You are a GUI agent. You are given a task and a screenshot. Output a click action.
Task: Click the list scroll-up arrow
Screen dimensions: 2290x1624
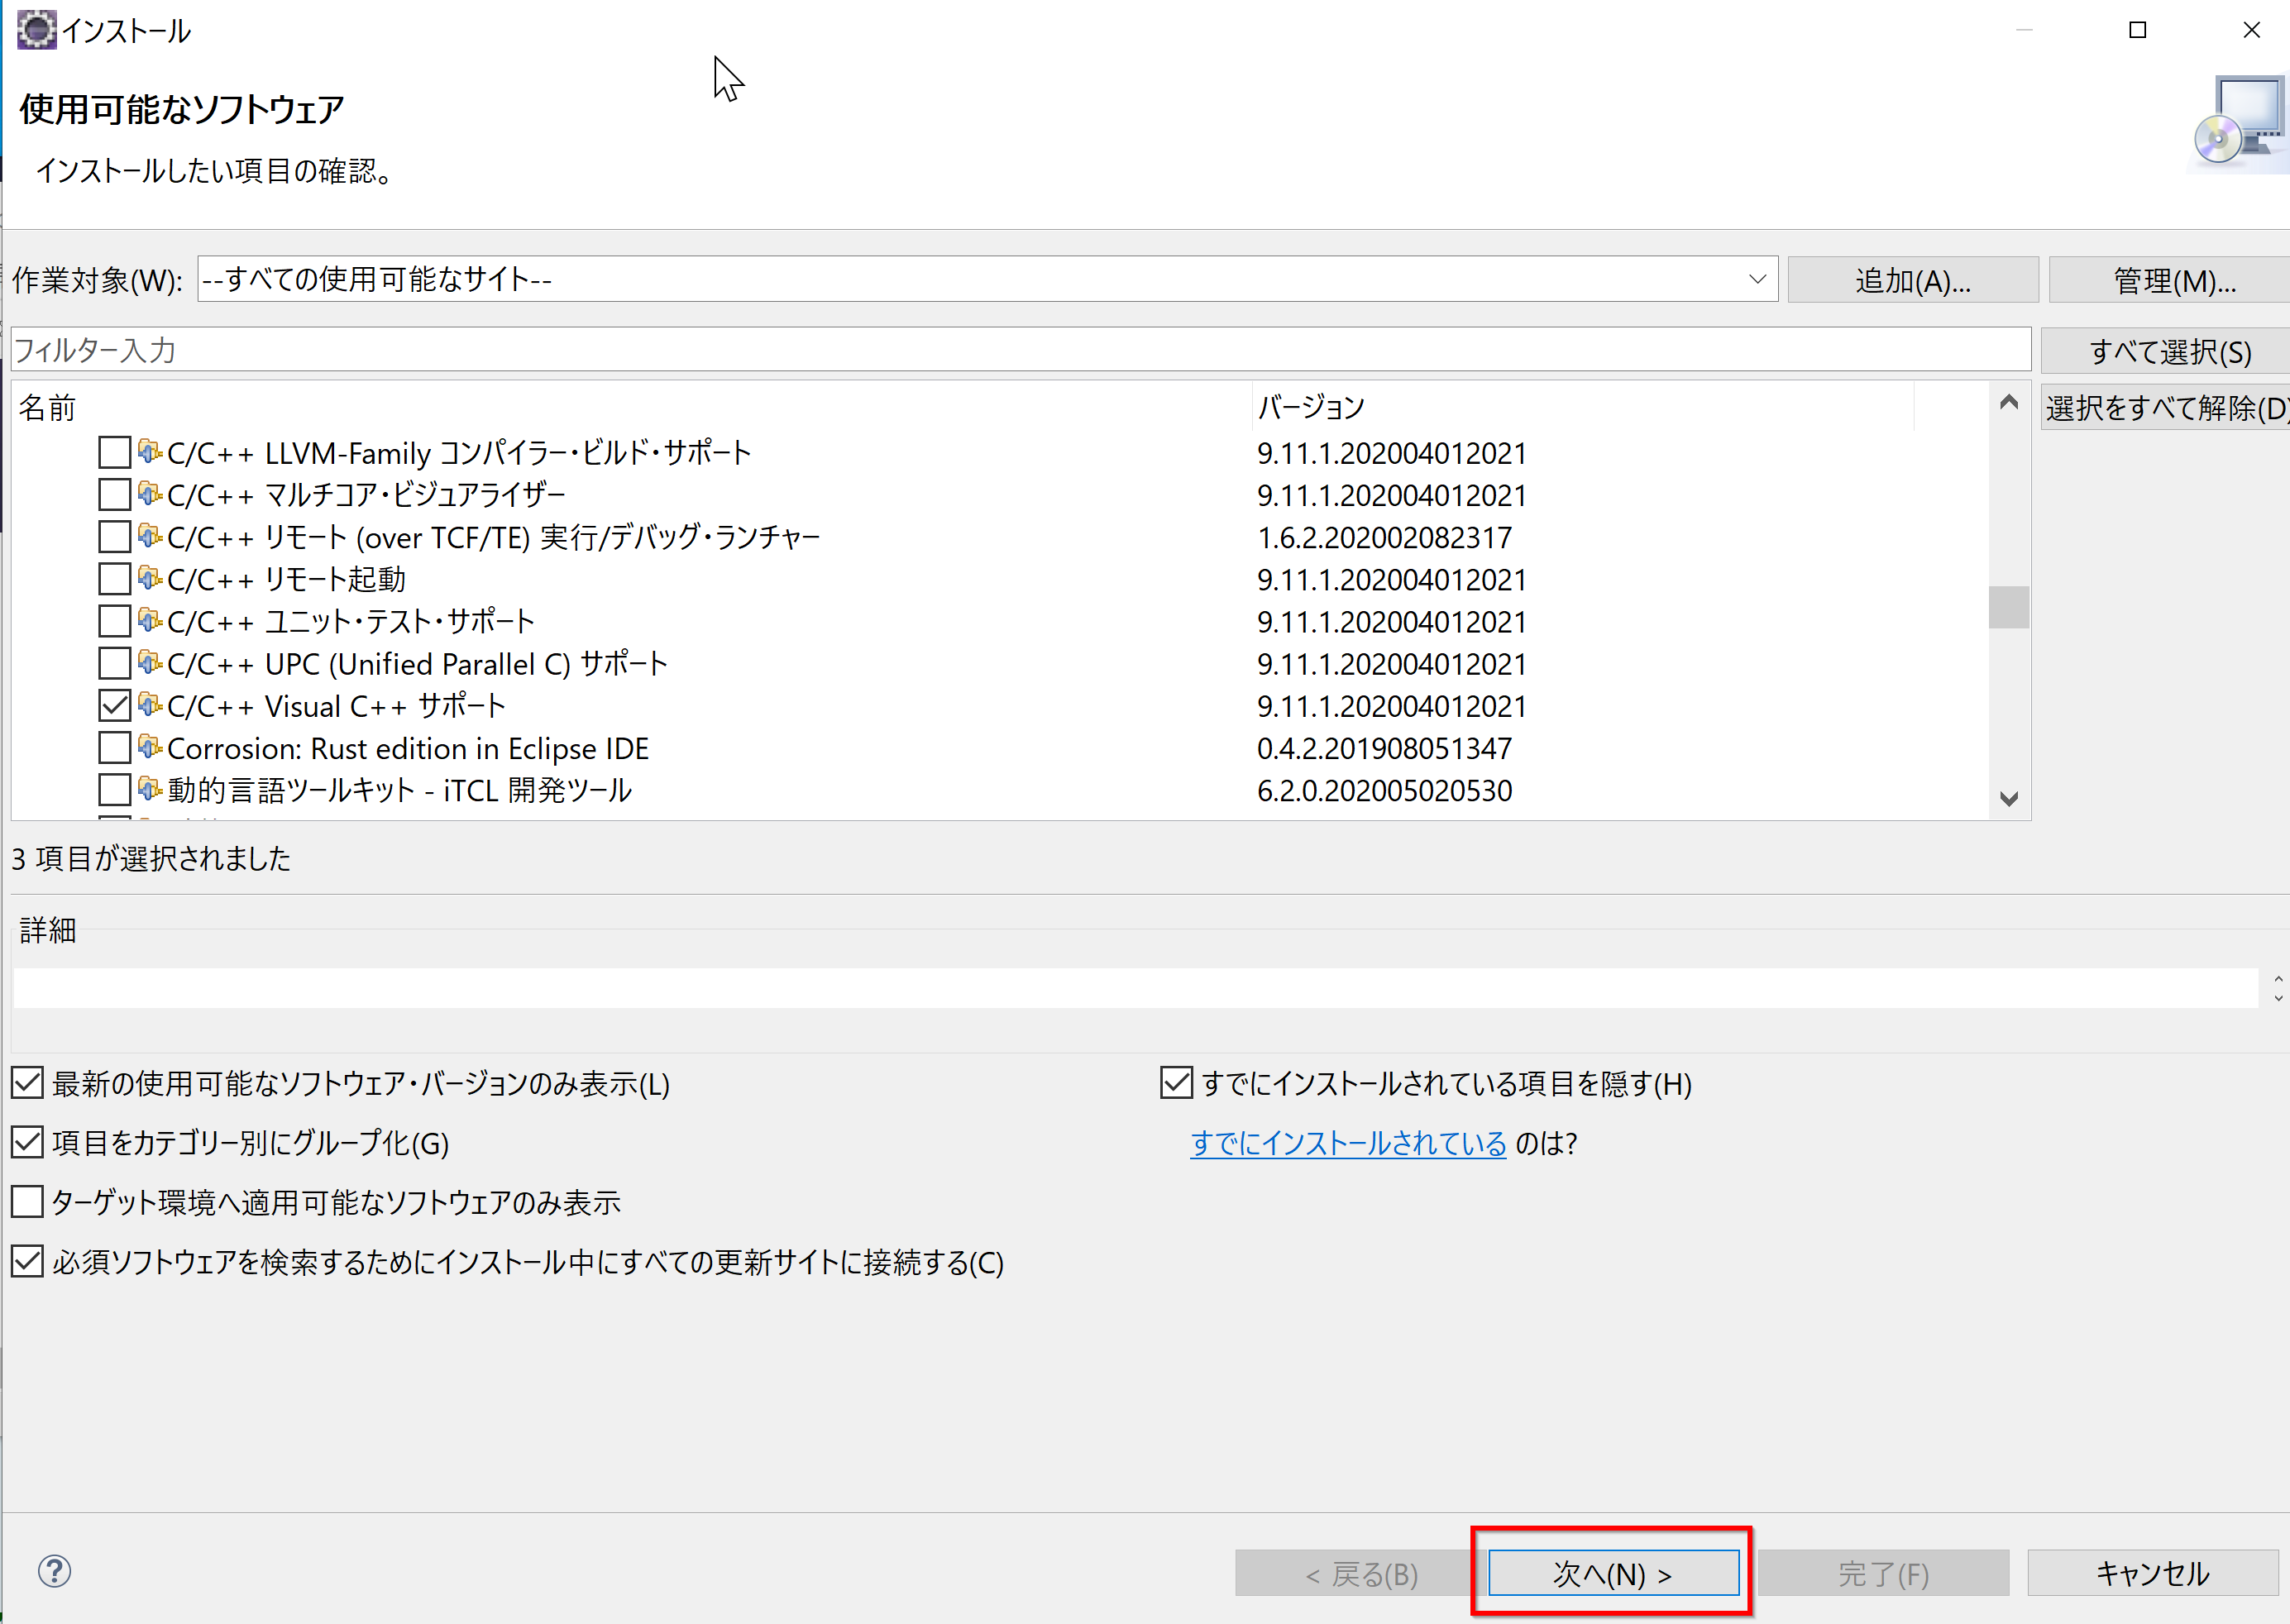pos(2008,402)
